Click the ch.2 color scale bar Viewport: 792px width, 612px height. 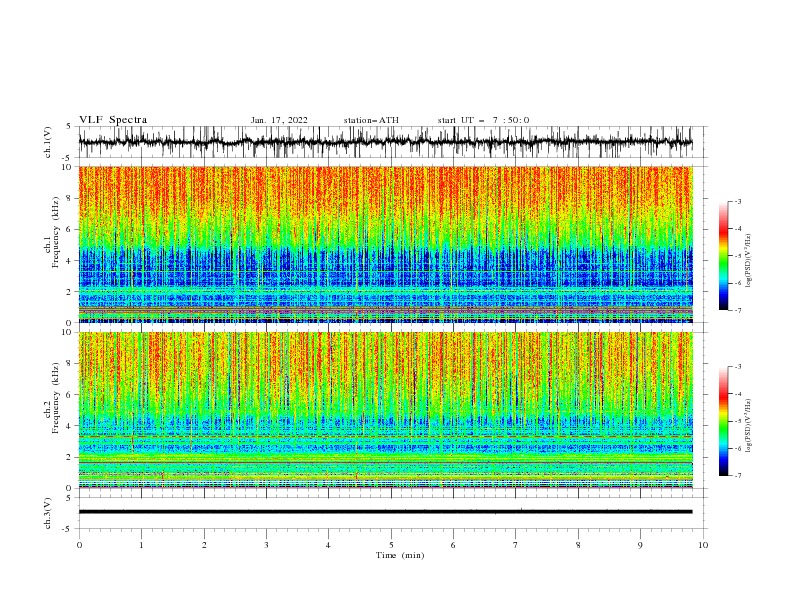click(x=723, y=421)
